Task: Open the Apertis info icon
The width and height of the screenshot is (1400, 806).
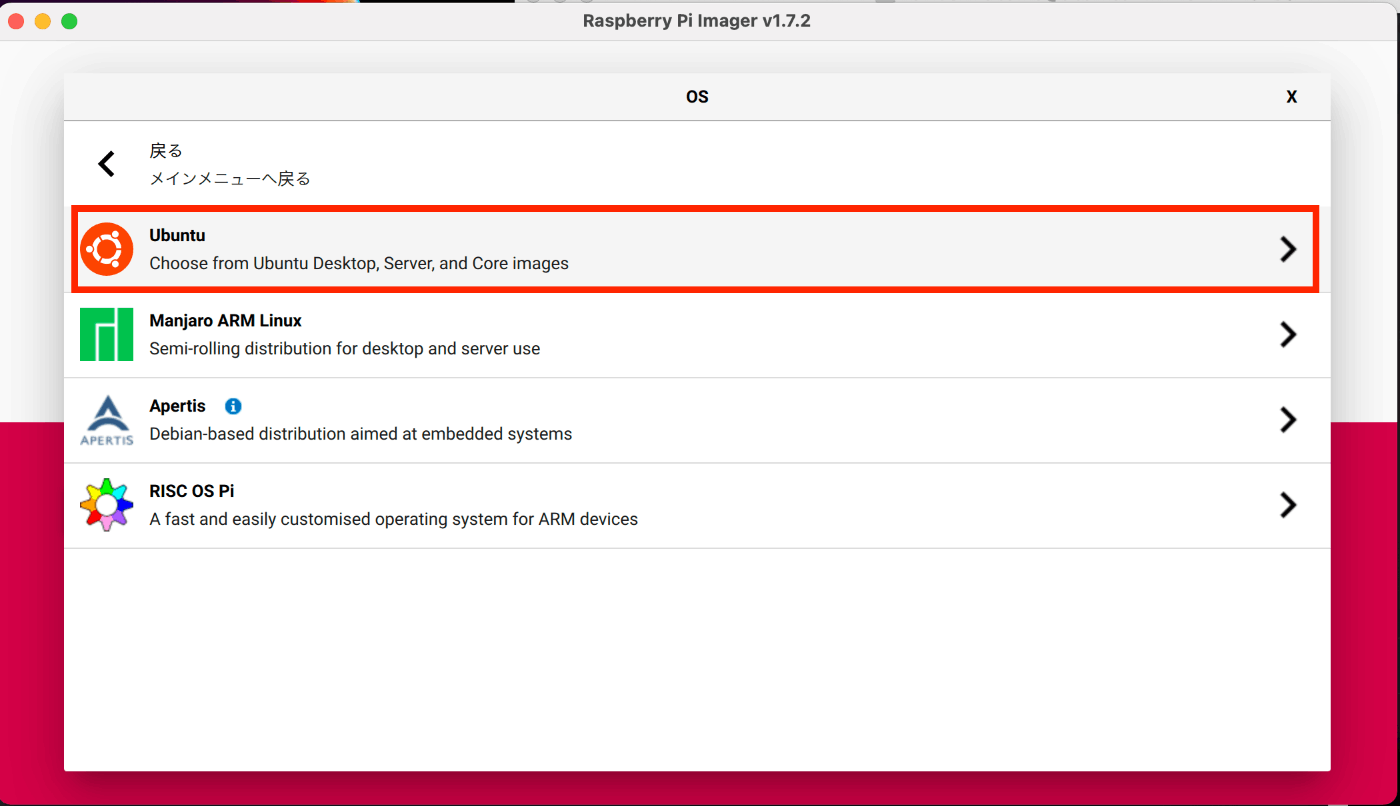Action: pyautogui.click(x=233, y=406)
